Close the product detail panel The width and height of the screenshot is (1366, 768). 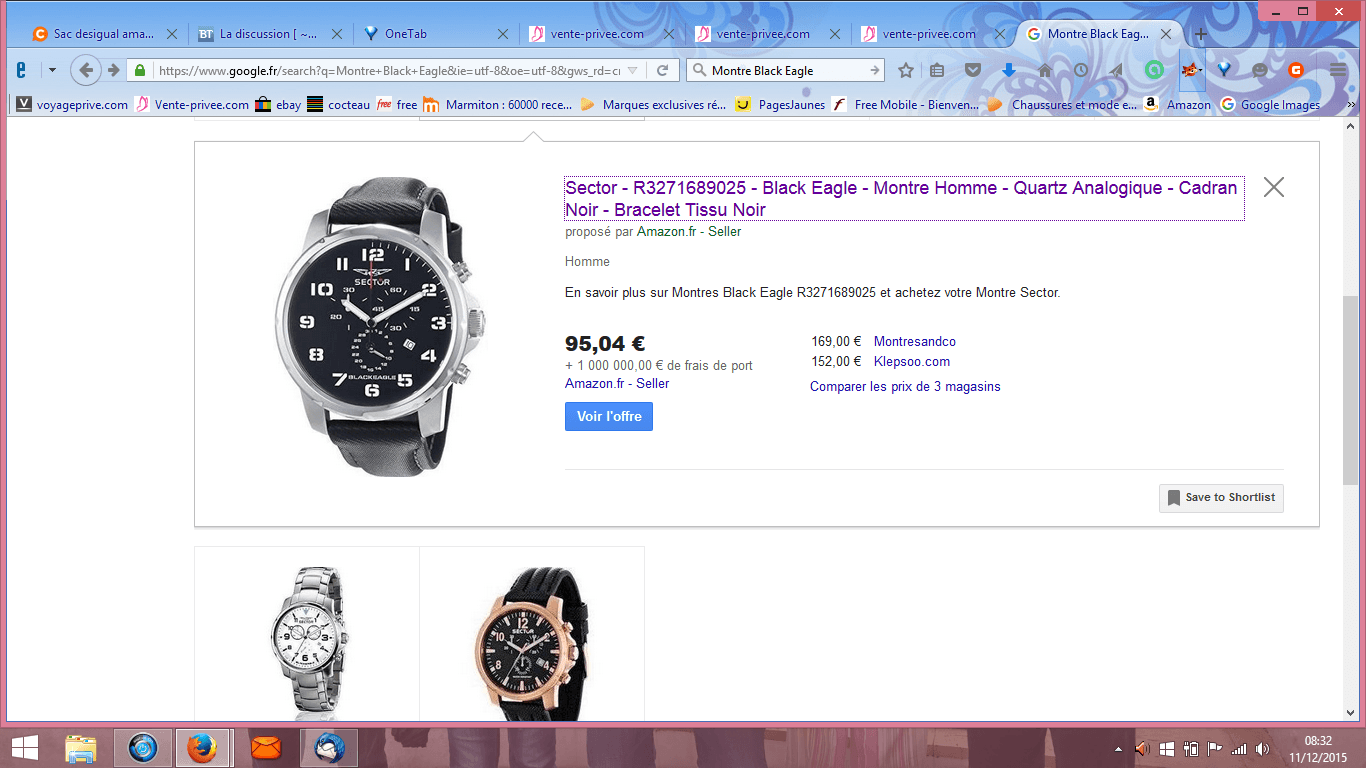coord(1273,187)
